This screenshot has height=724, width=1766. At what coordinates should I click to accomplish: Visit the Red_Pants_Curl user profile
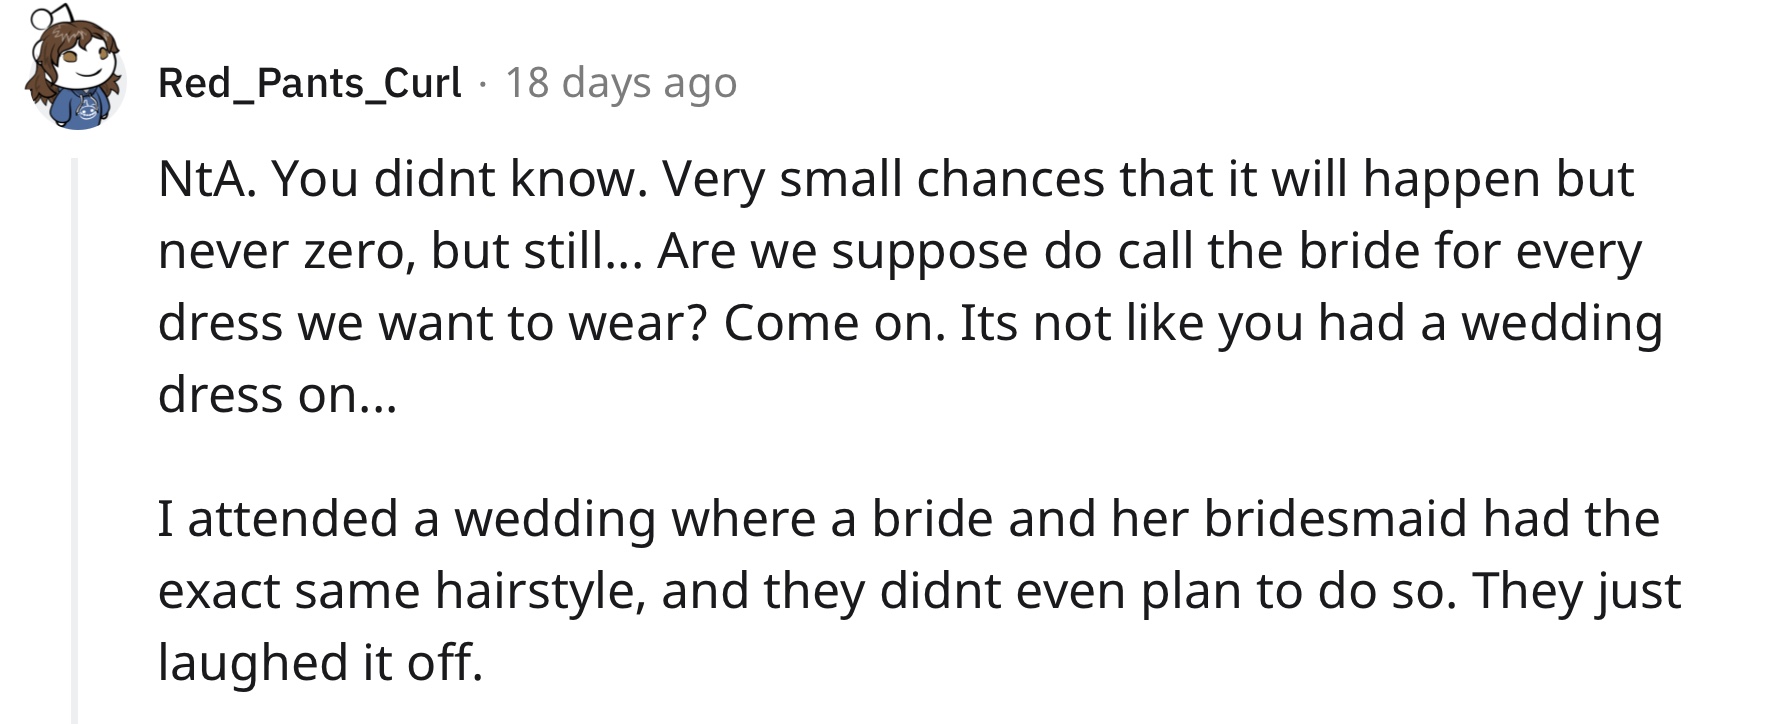coord(310,83)
